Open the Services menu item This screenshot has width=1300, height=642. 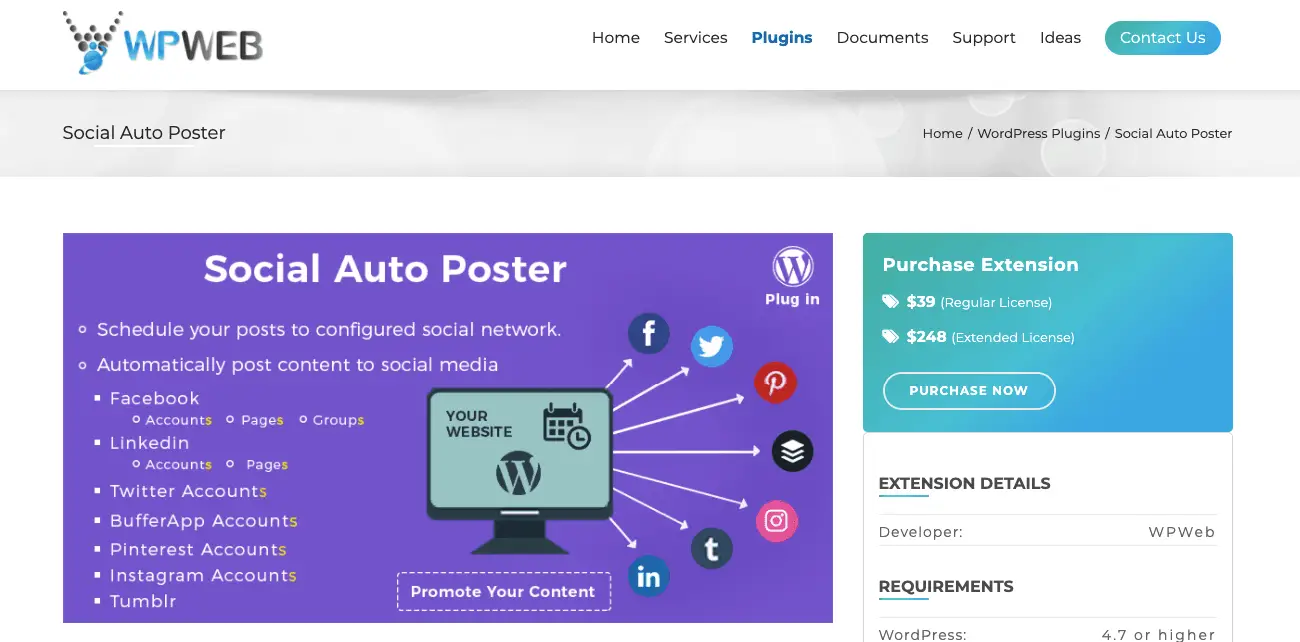click(696, 38)
